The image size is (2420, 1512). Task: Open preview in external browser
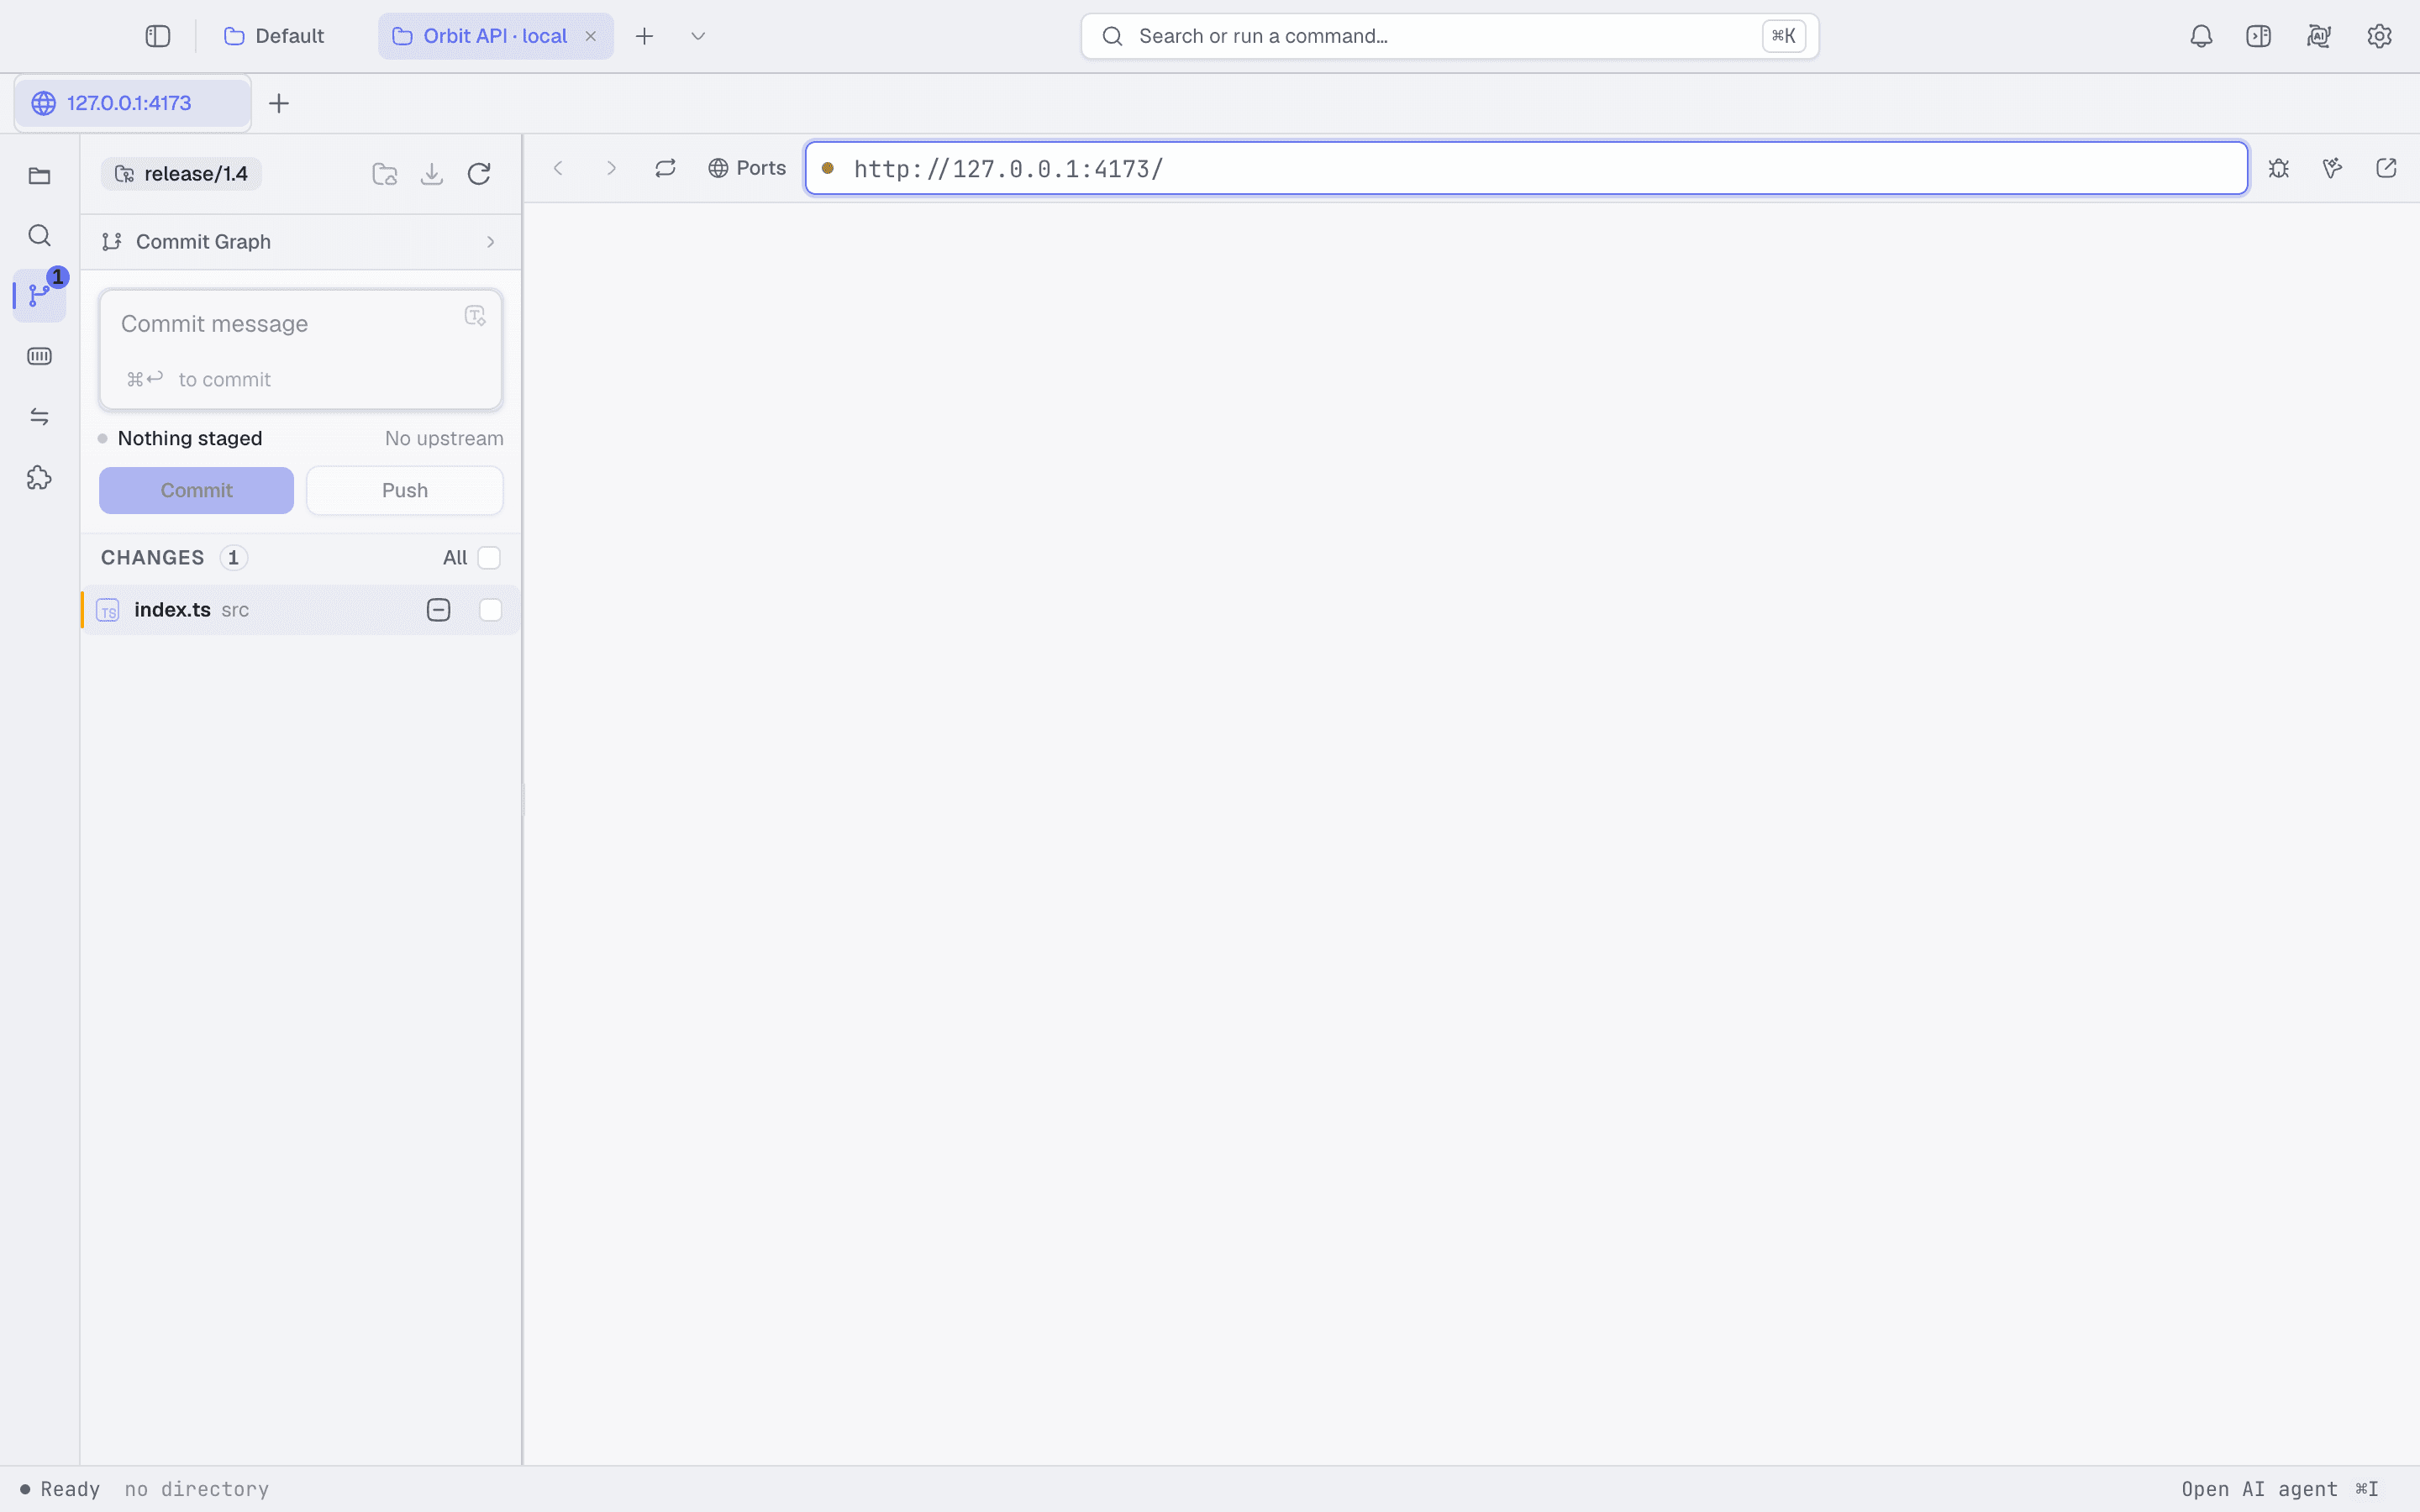click(2386, 168)
